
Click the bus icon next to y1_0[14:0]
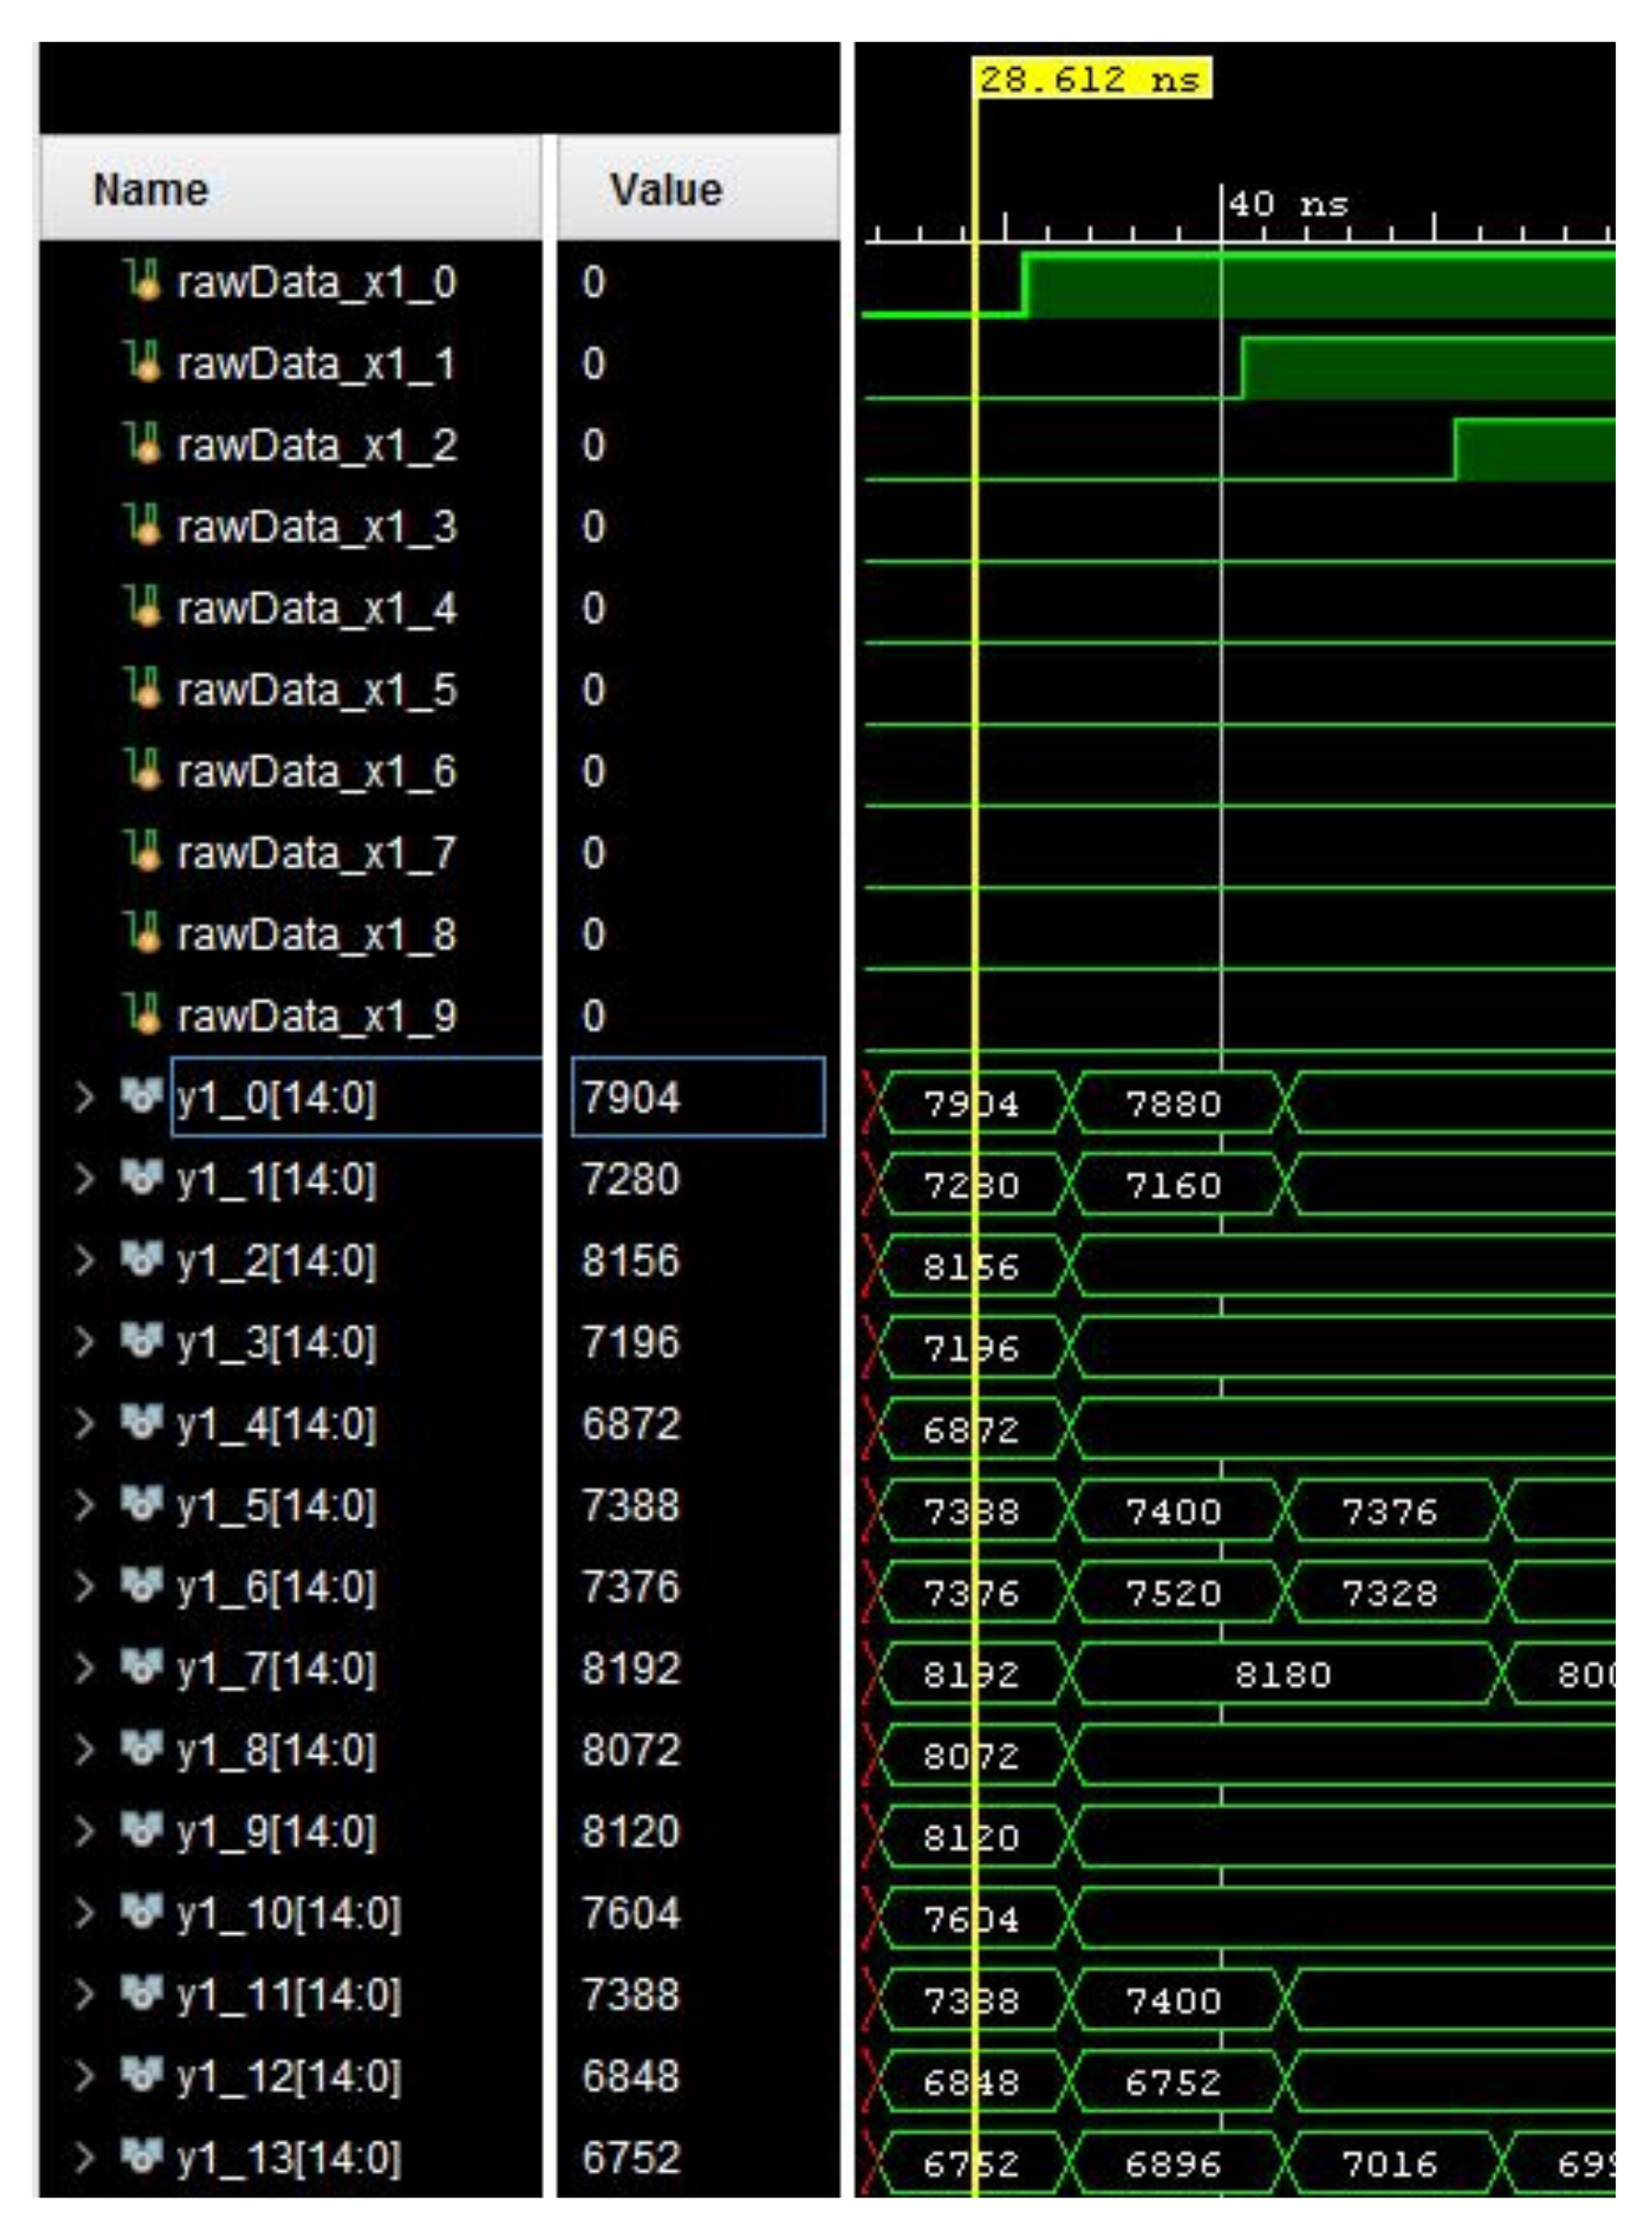[x=142, y=1096]
